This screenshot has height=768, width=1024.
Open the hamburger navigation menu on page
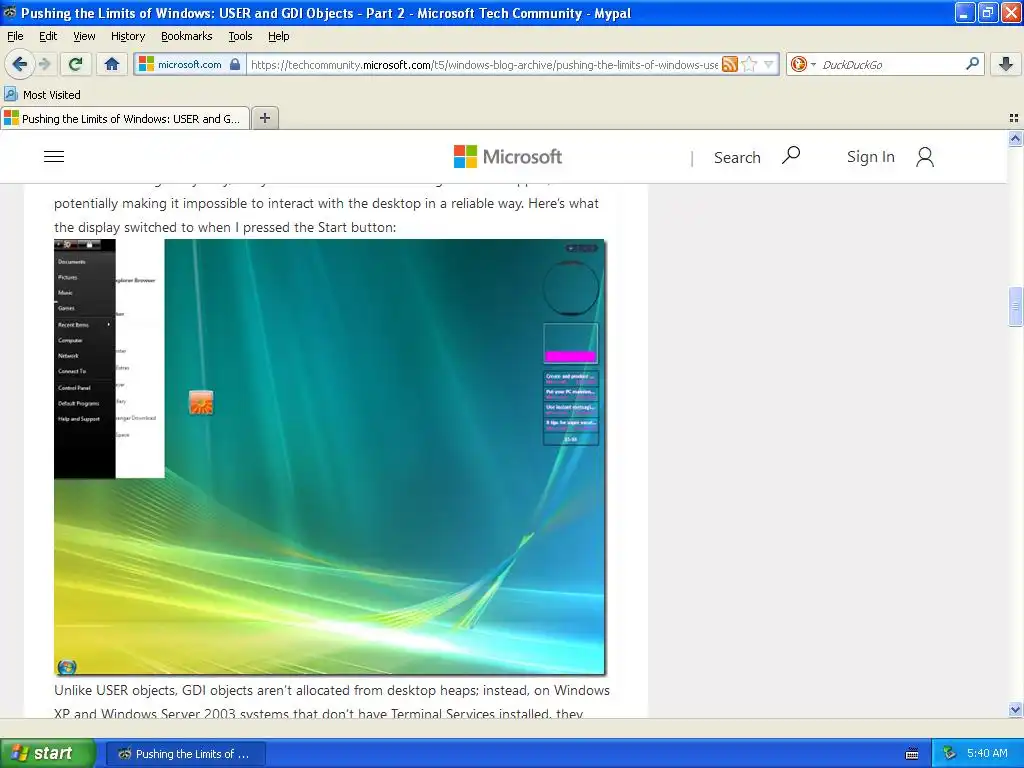pos(54,157)
